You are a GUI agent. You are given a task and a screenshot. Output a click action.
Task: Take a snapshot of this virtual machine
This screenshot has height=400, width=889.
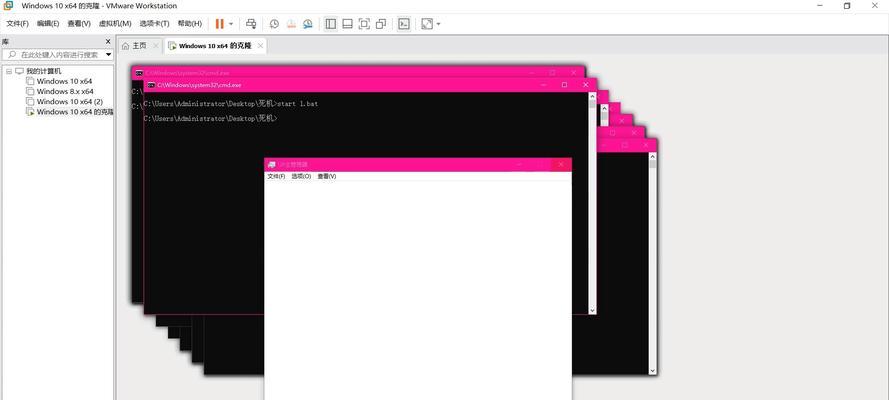click(x=274, y=24)
